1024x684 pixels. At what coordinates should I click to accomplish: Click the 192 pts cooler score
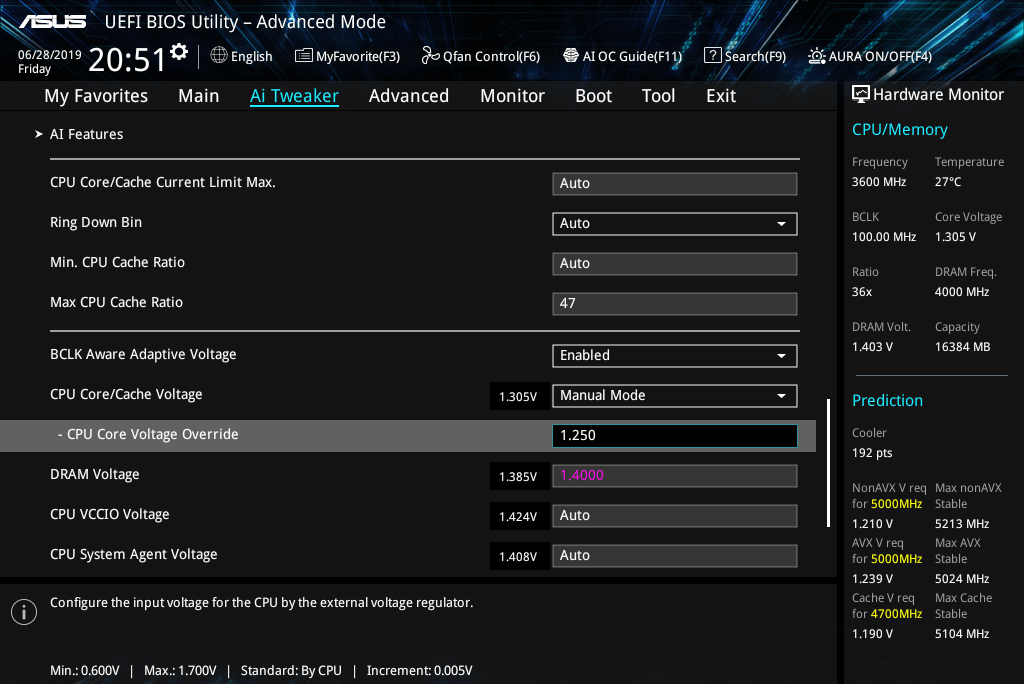point(872,453)
